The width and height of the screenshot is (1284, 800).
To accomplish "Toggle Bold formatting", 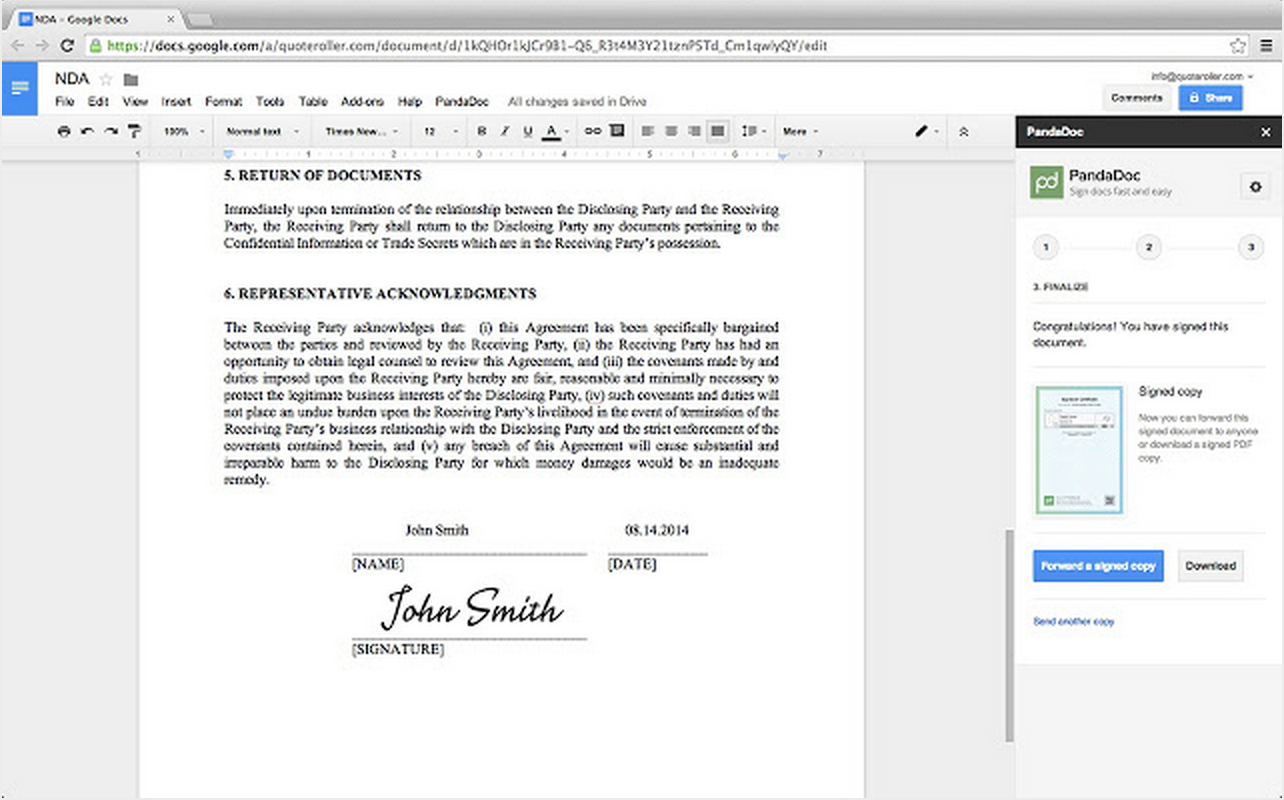I will pos(482,131).
